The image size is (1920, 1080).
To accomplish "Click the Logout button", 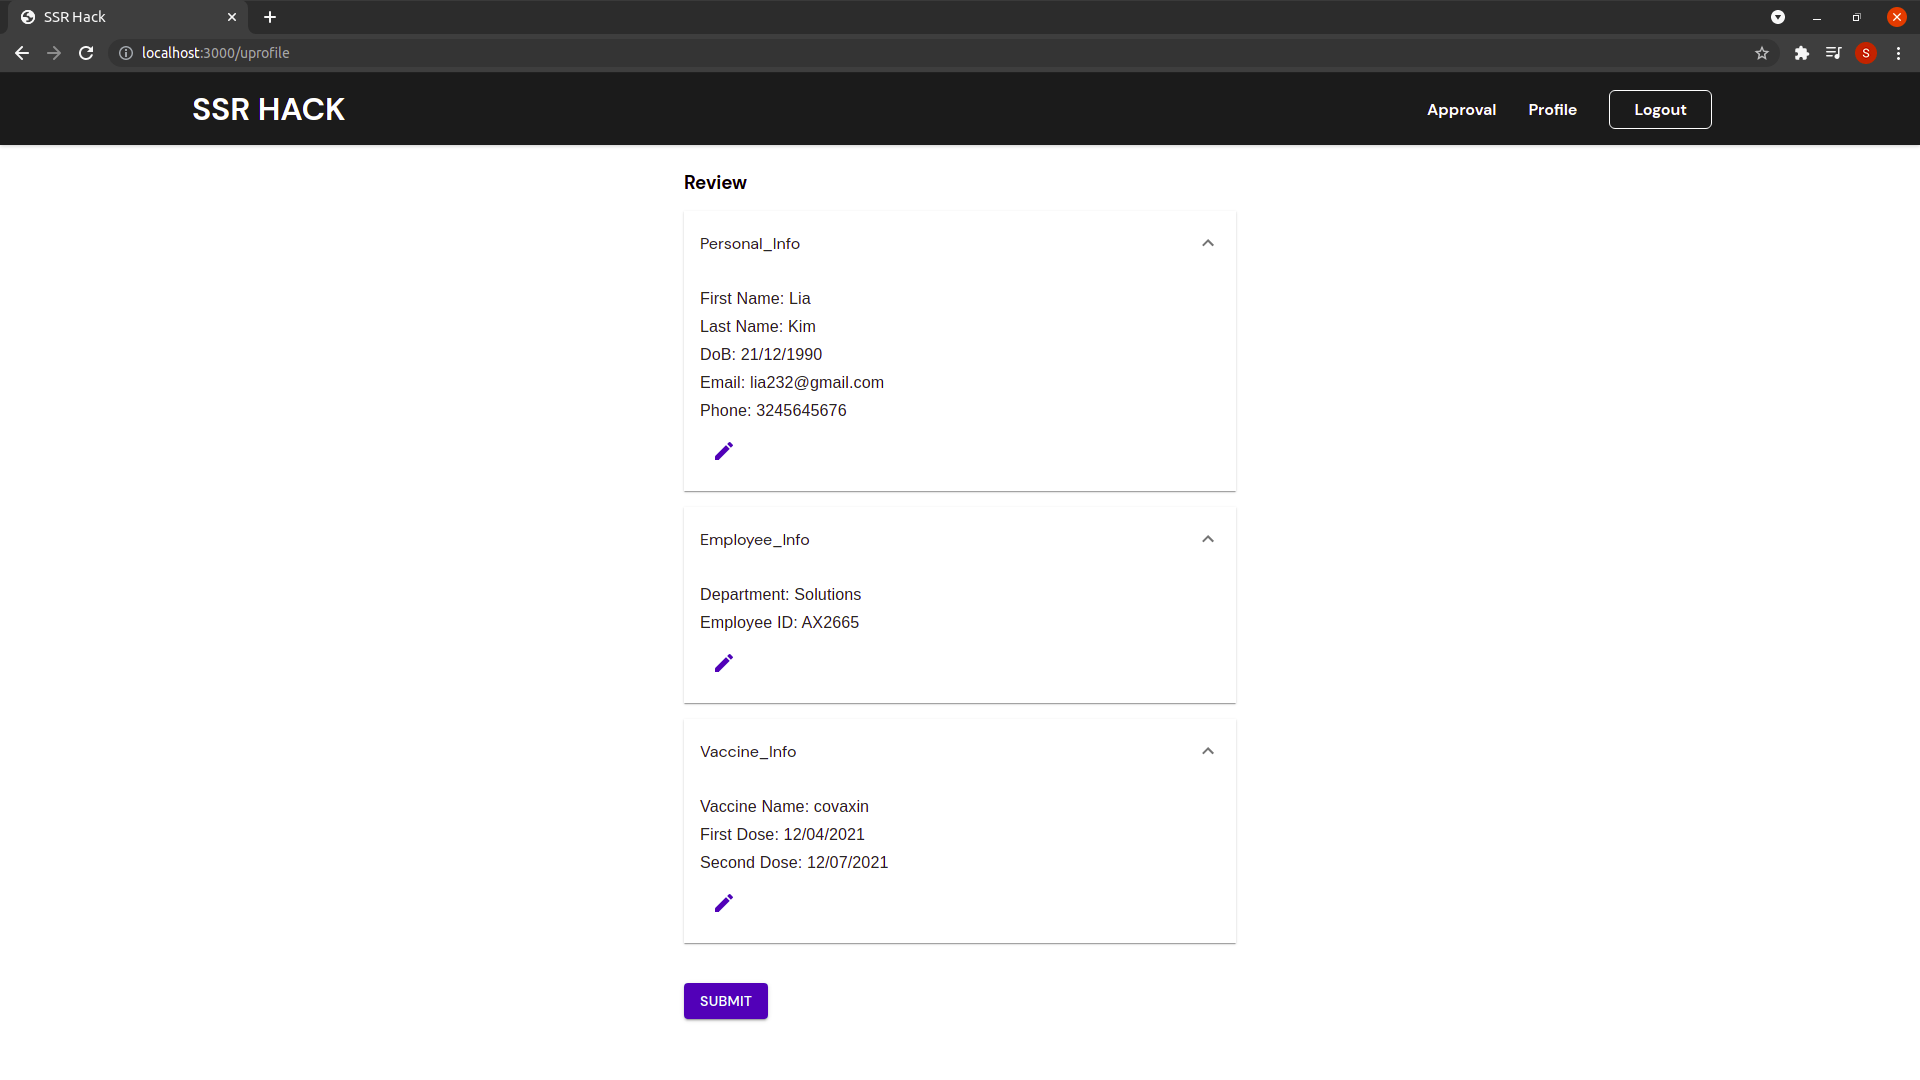I will tap(1660, 110).
